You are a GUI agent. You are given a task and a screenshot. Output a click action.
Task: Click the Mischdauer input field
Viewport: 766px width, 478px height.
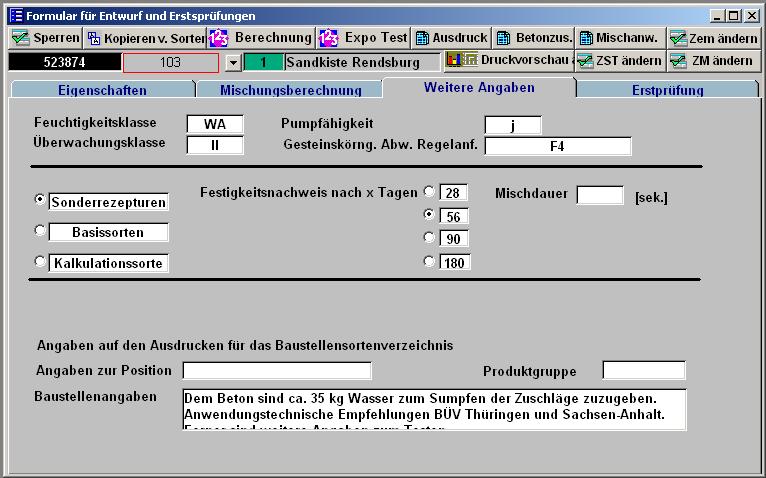click(x=600, y=195)
